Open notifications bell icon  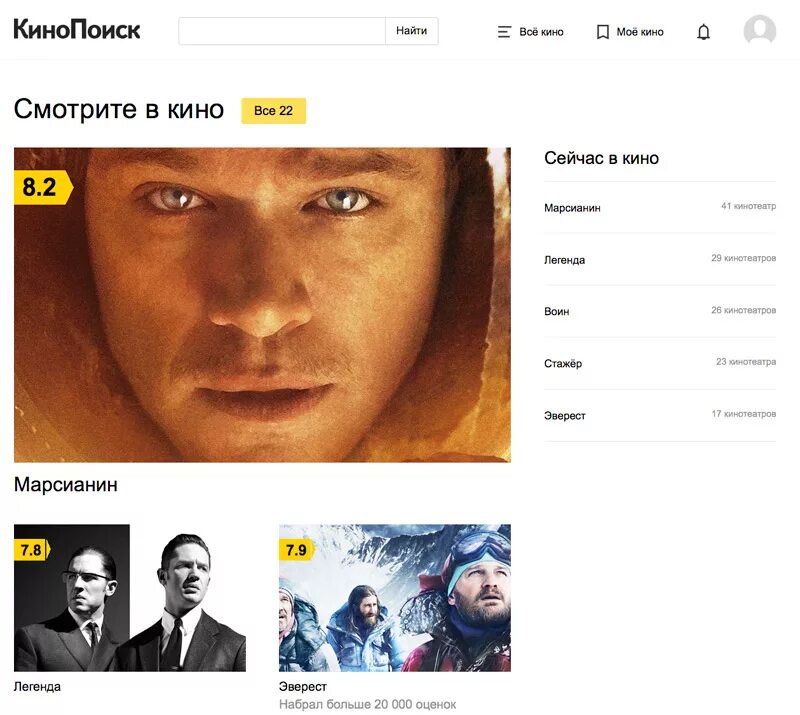pyautogui.click(x=704, y=32)
